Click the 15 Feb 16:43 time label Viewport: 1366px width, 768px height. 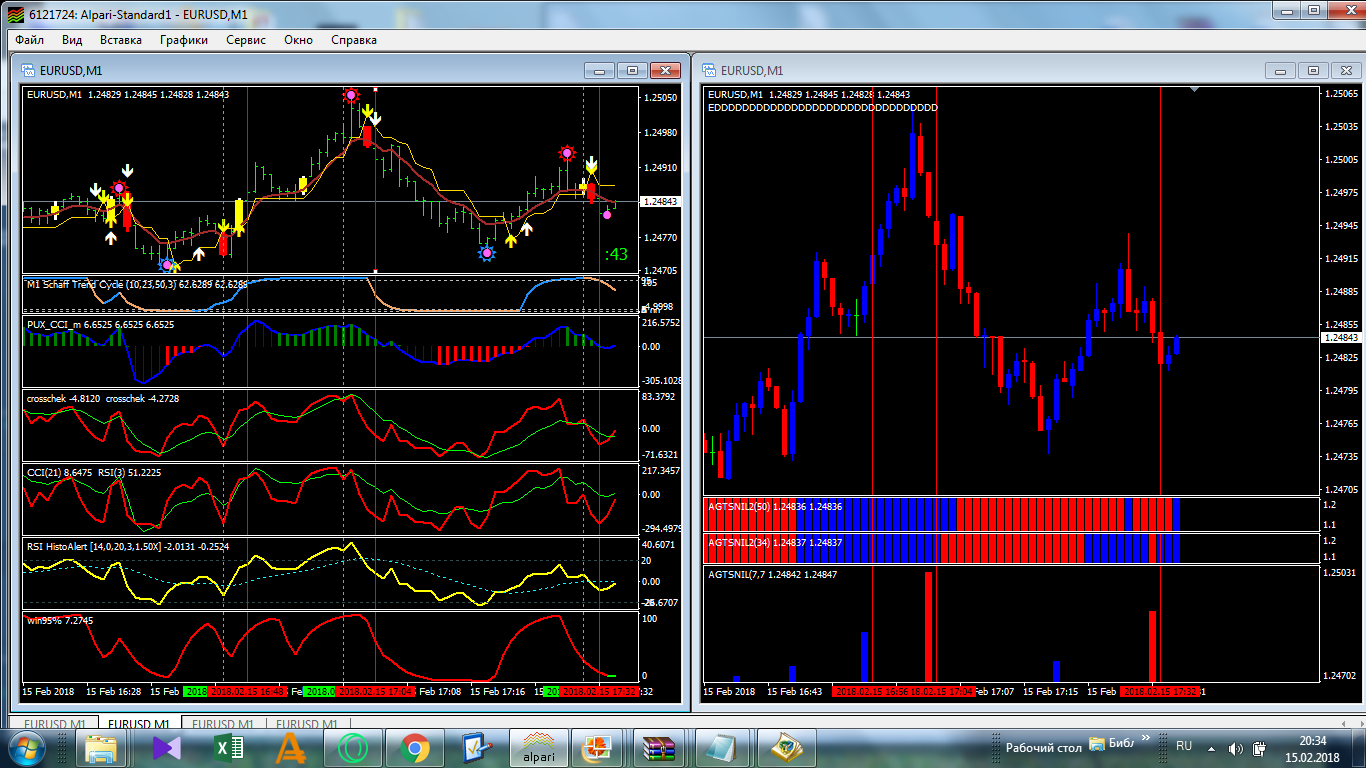point(795,691)
